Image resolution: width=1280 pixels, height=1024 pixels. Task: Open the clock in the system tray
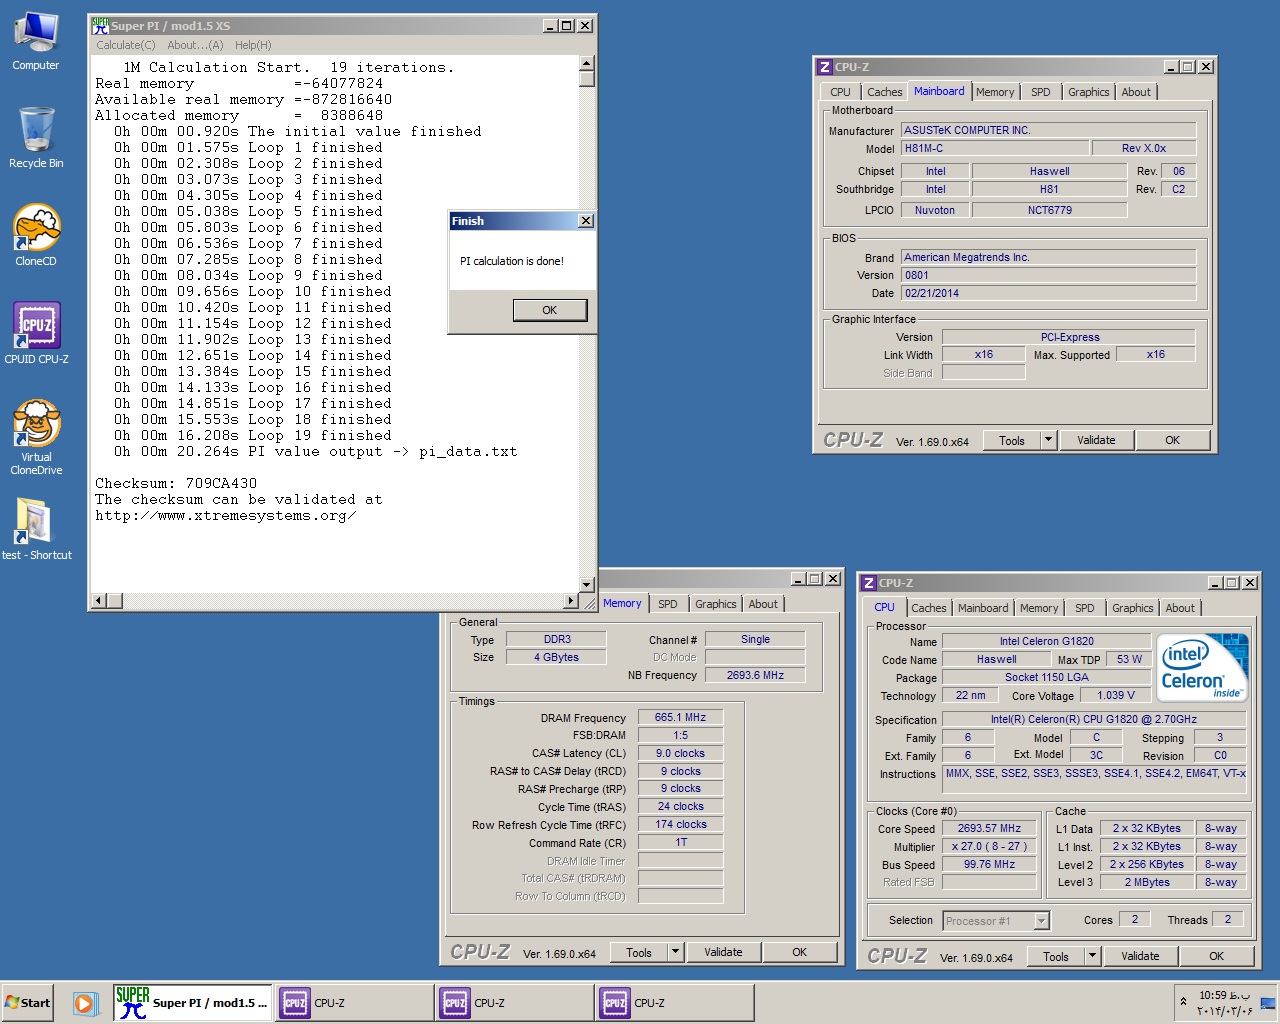pos(1225,1002)
